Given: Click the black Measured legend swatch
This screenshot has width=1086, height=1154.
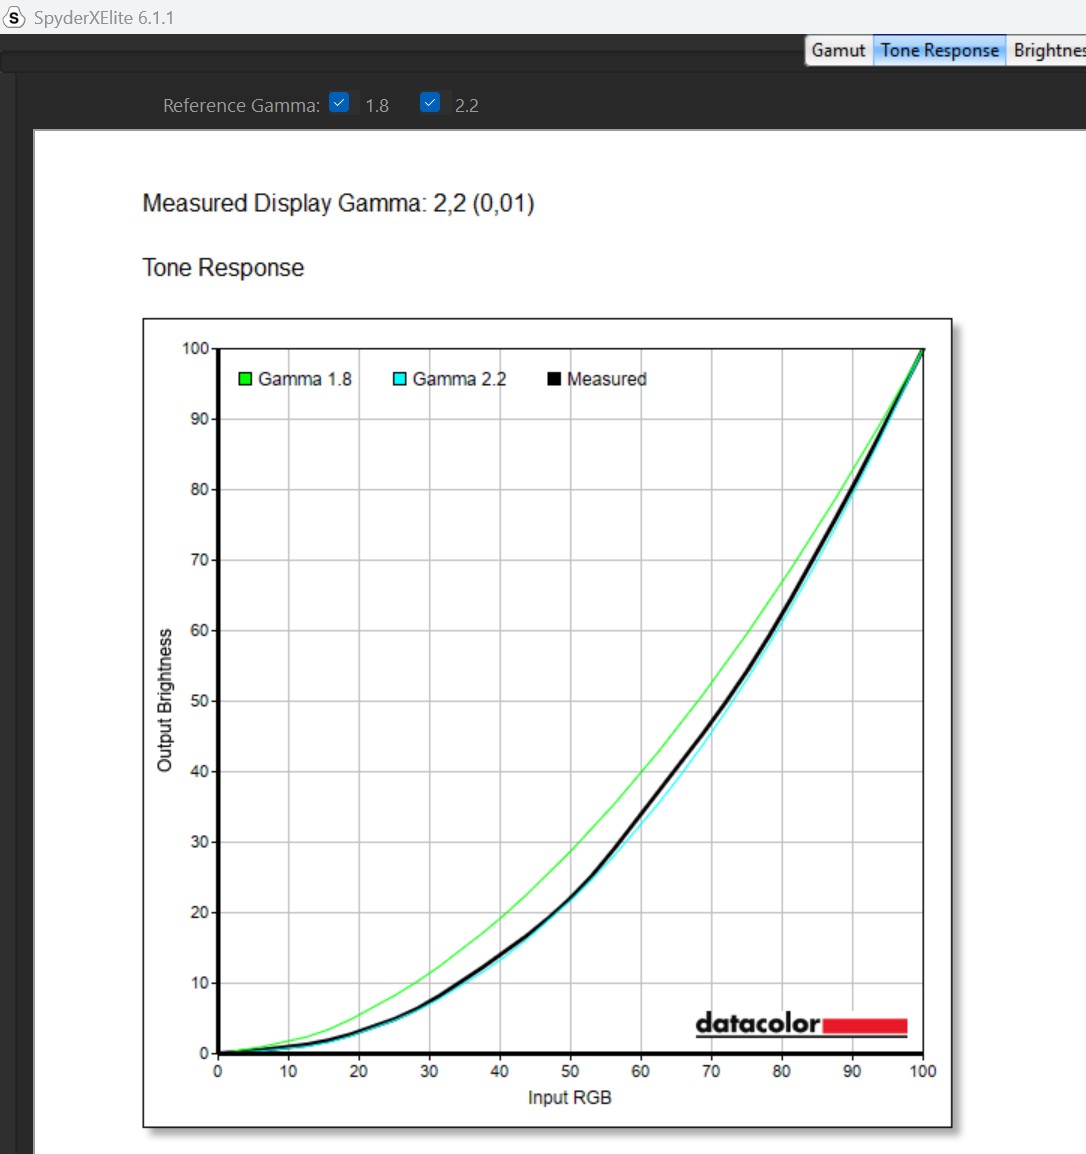Looking at the screenshot, I should pyautogui.click(x=554, y=379).
